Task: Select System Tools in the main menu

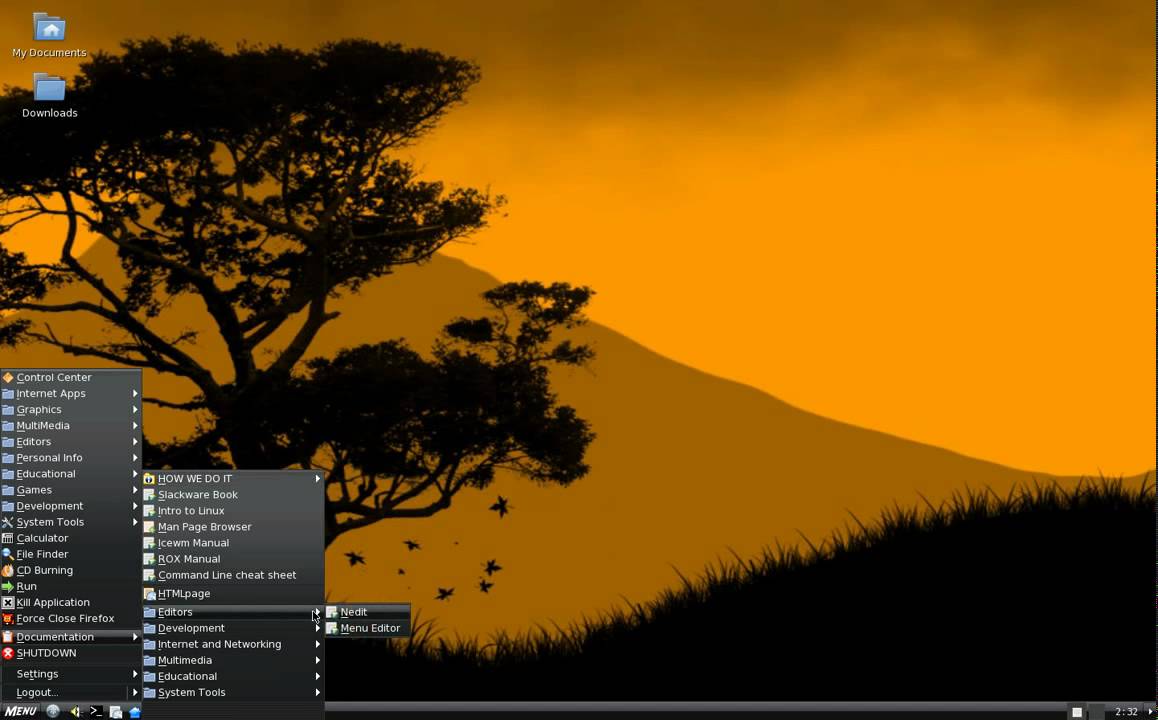Action: pos(71,522)
